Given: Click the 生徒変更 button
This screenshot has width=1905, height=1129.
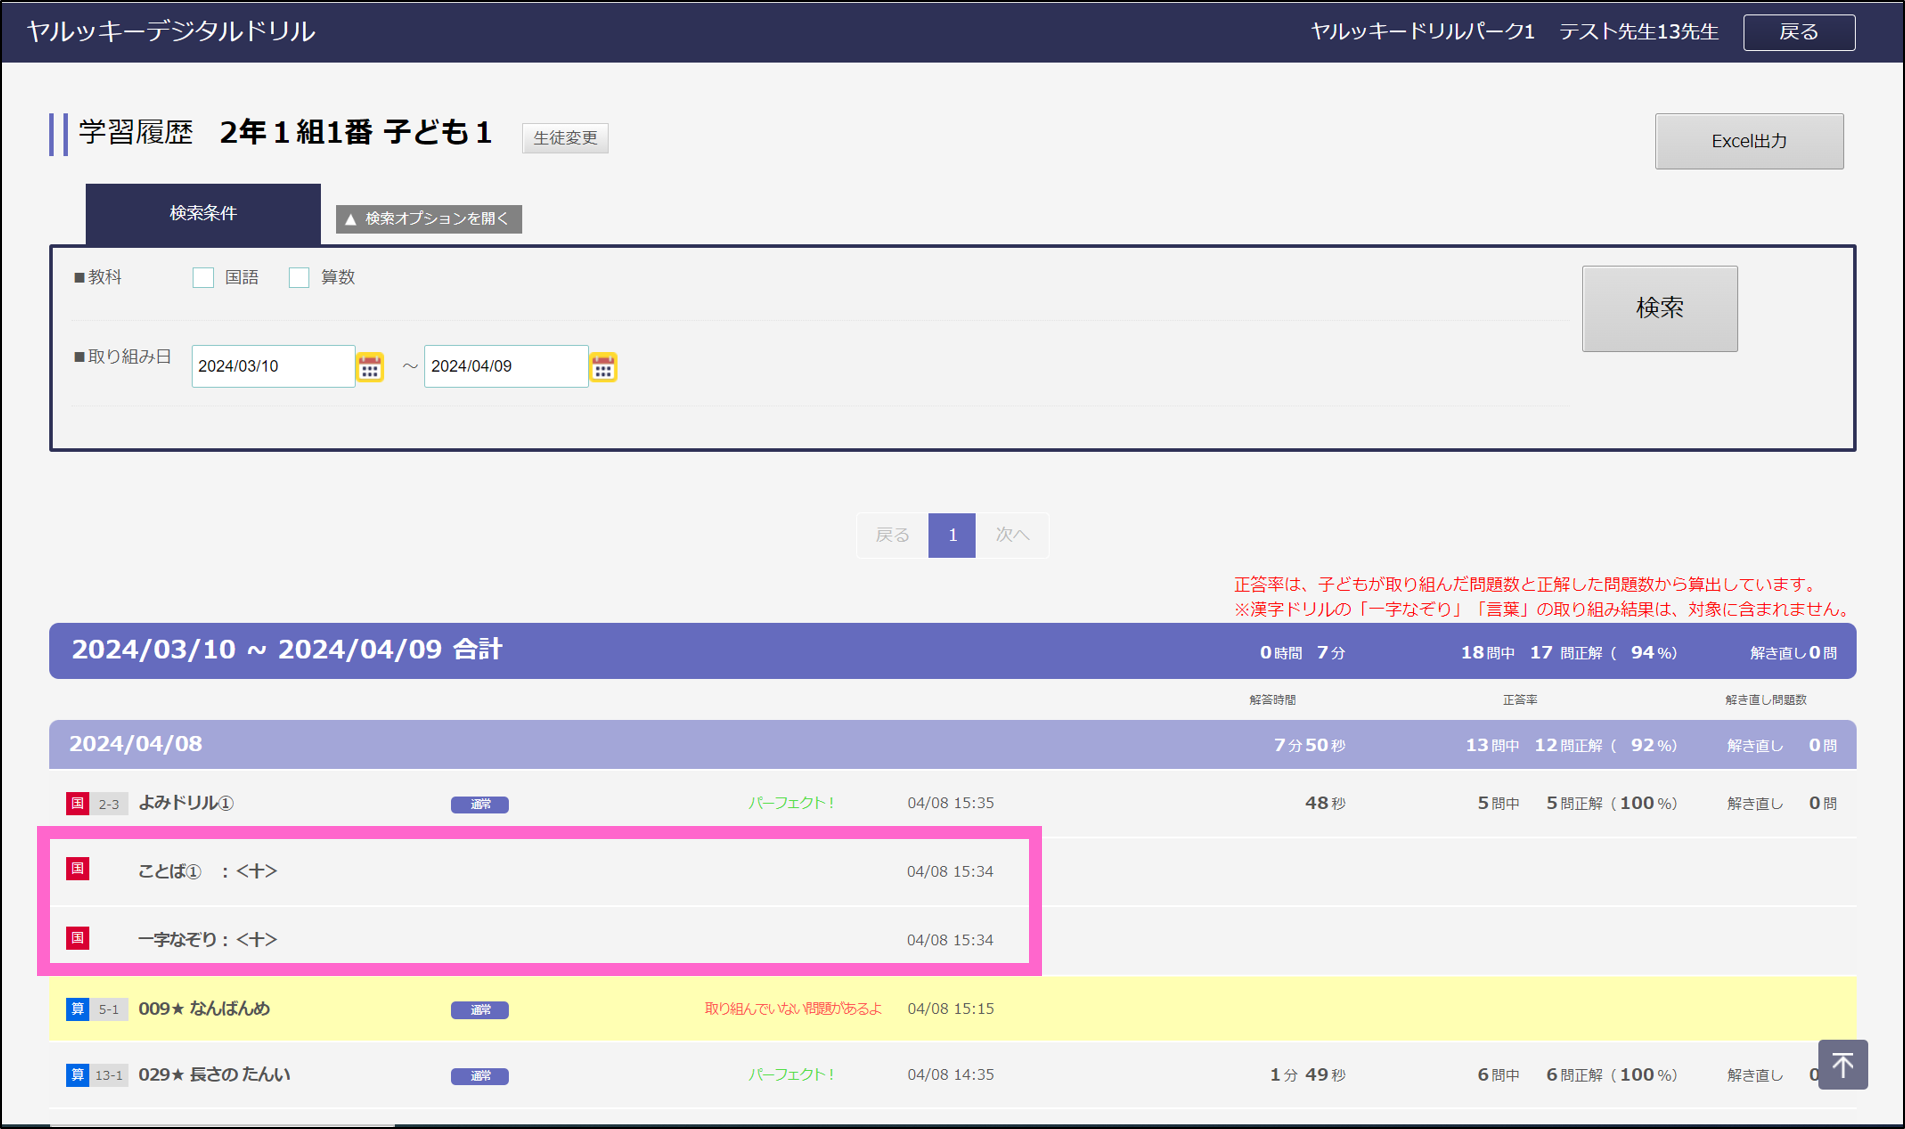Looking at the screenshot, I should click(565, 138).
